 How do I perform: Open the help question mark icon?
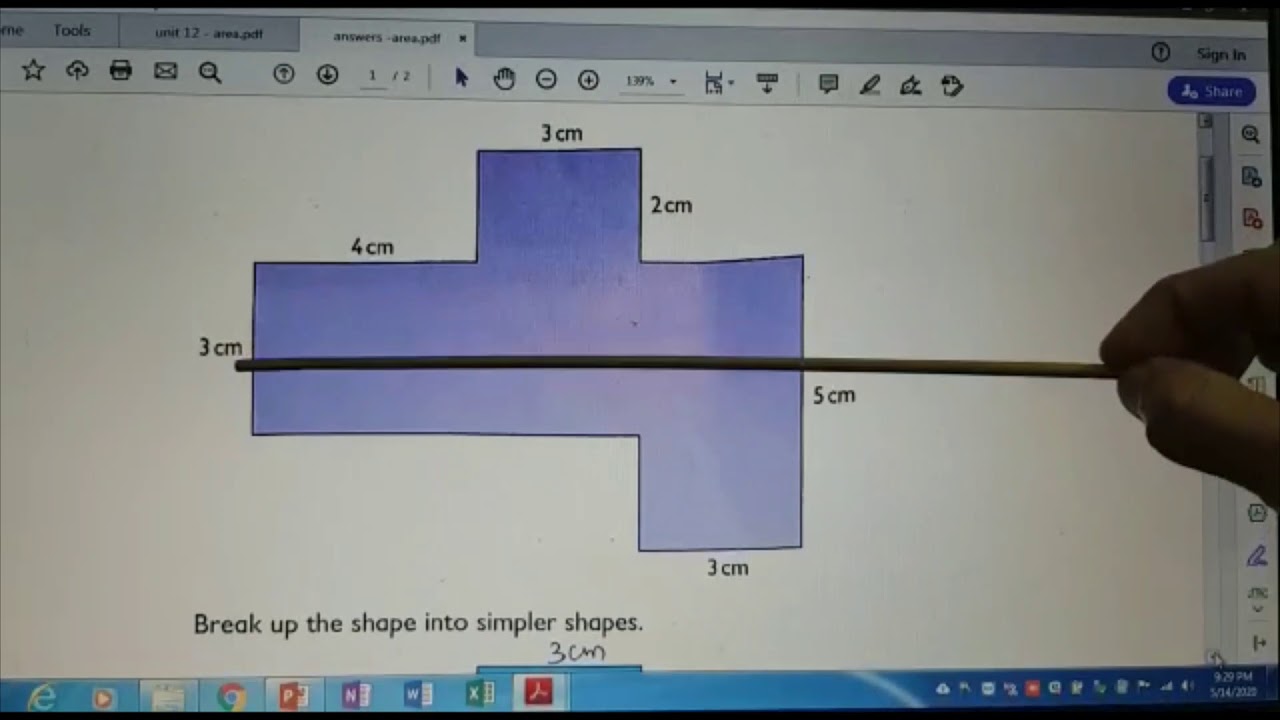pos(1160,52)
